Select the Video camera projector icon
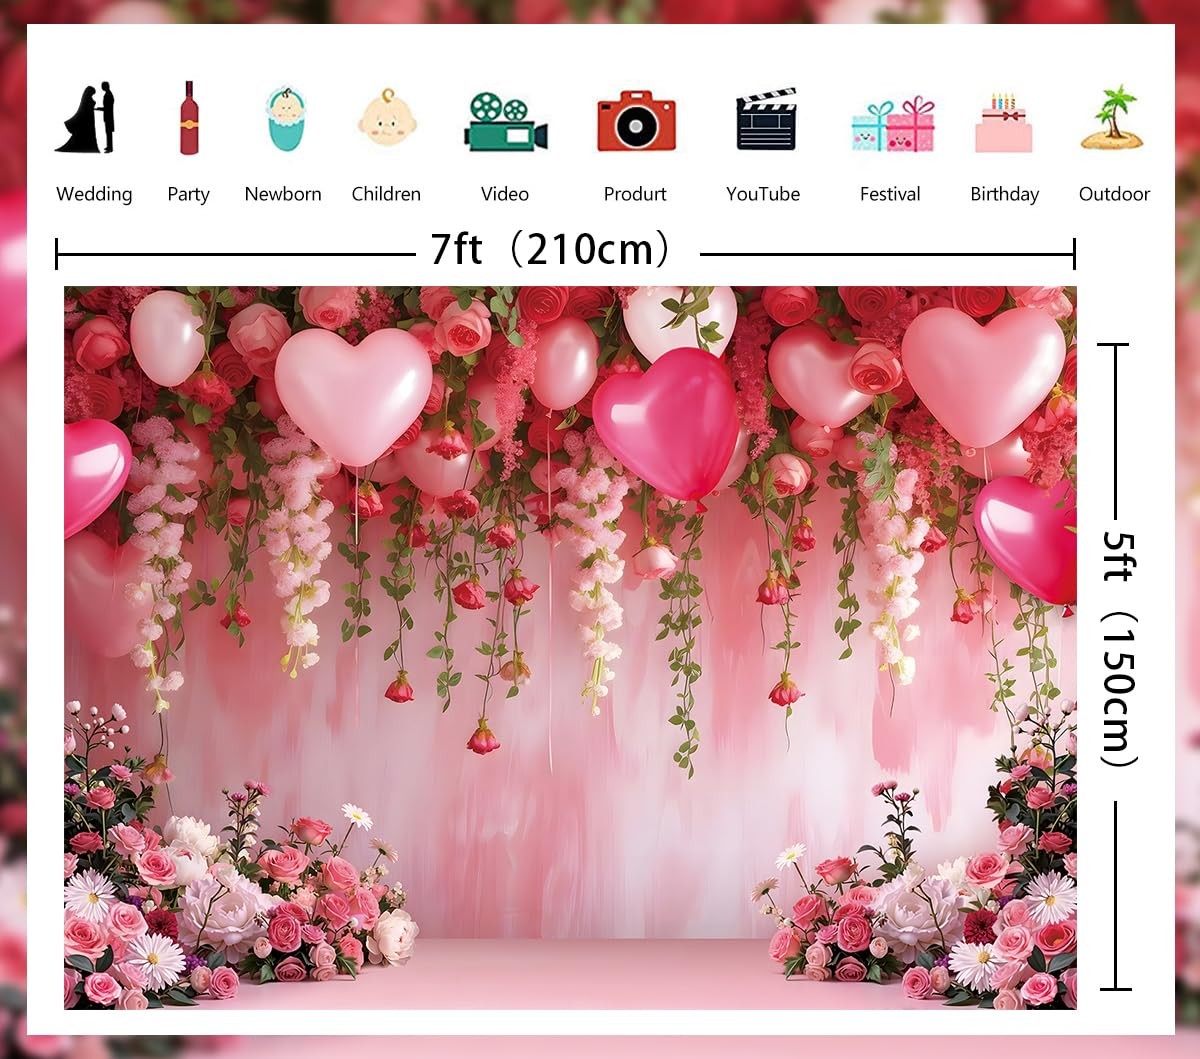Screen dimensions: 1200x1059 pos(506,121)
